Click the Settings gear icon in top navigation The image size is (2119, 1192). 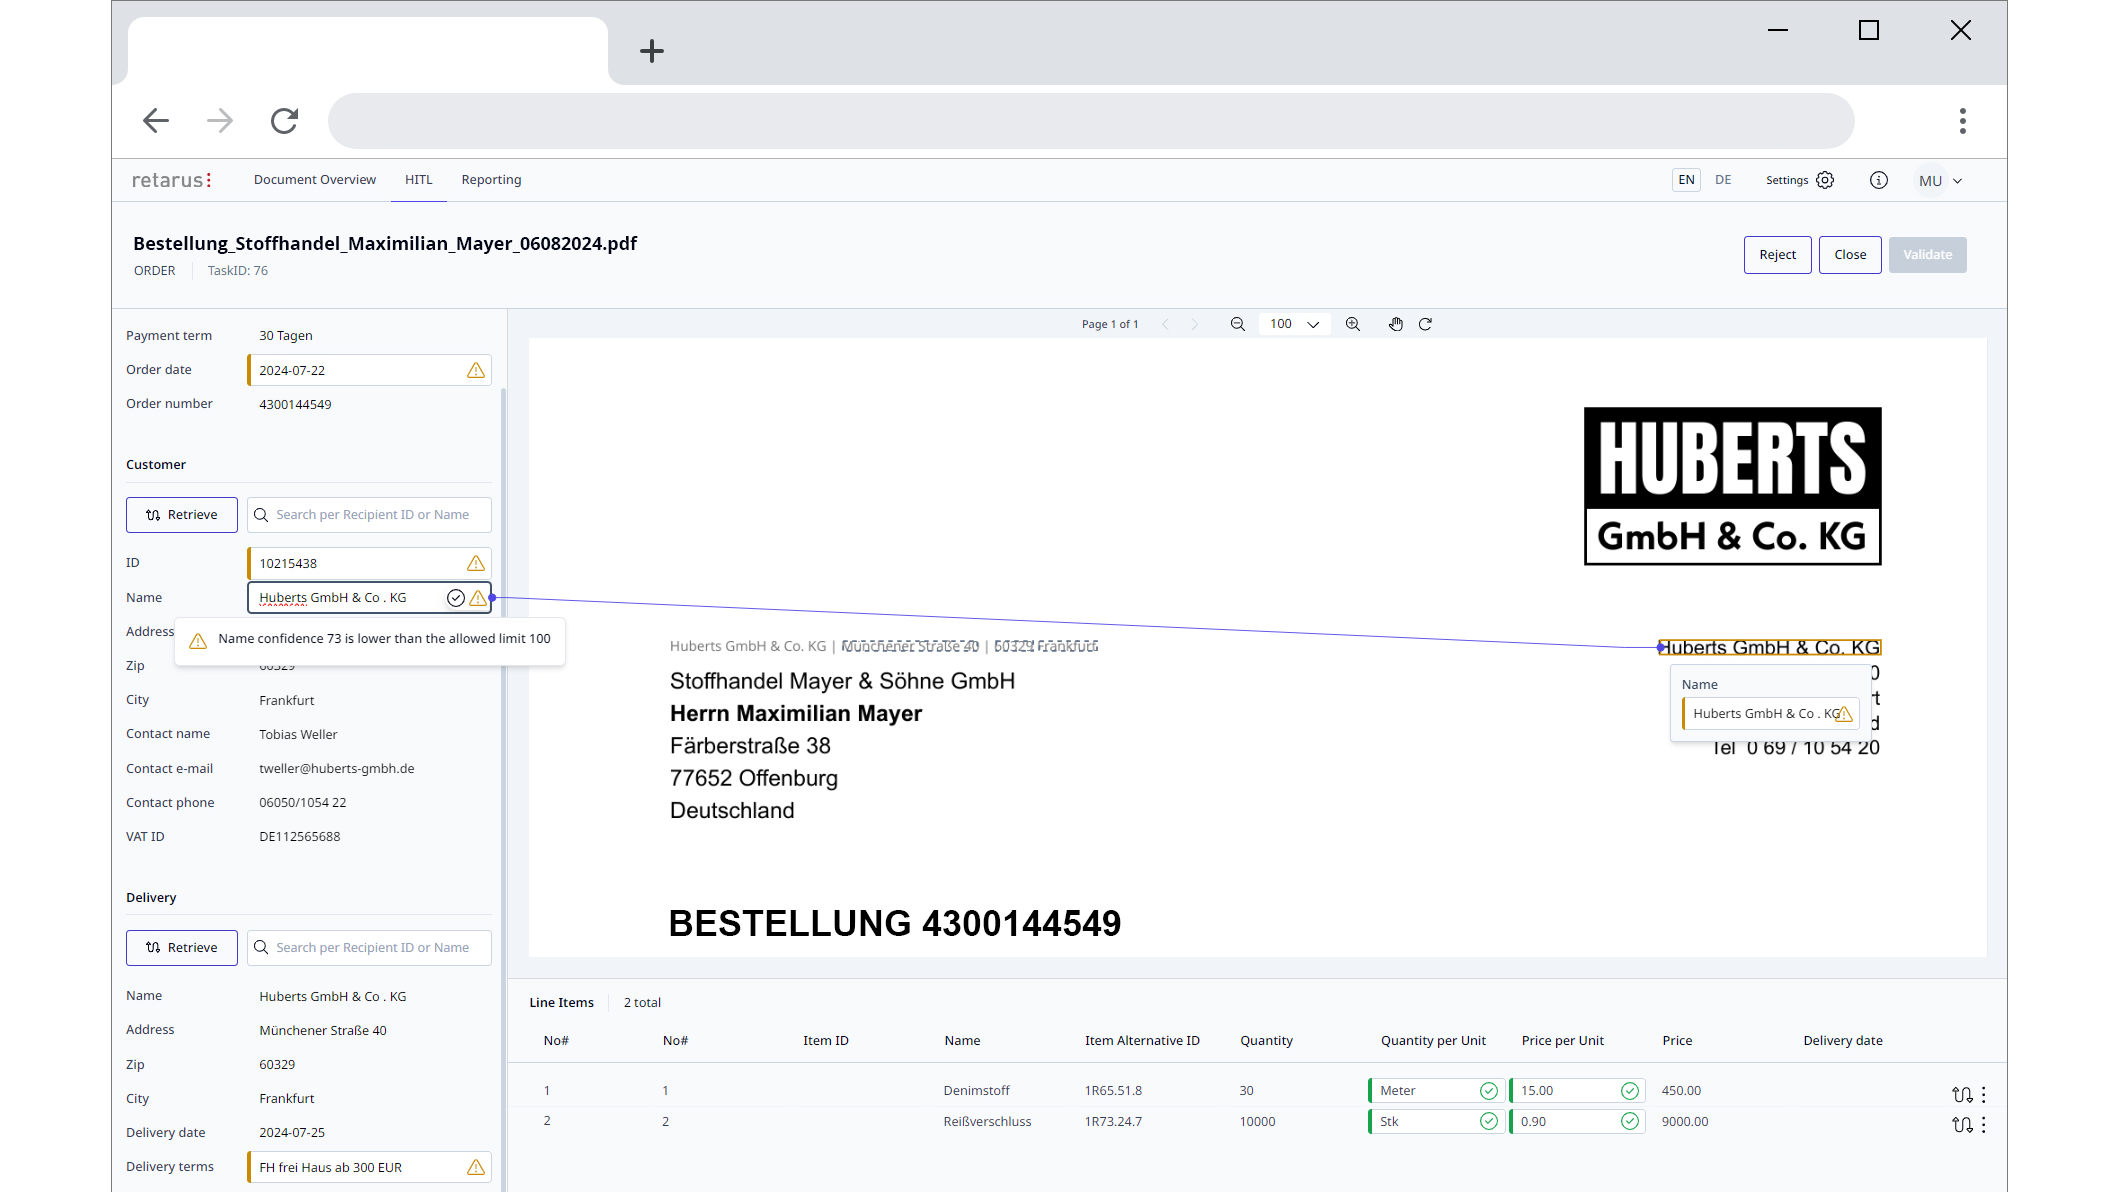tap(1824, 179)
